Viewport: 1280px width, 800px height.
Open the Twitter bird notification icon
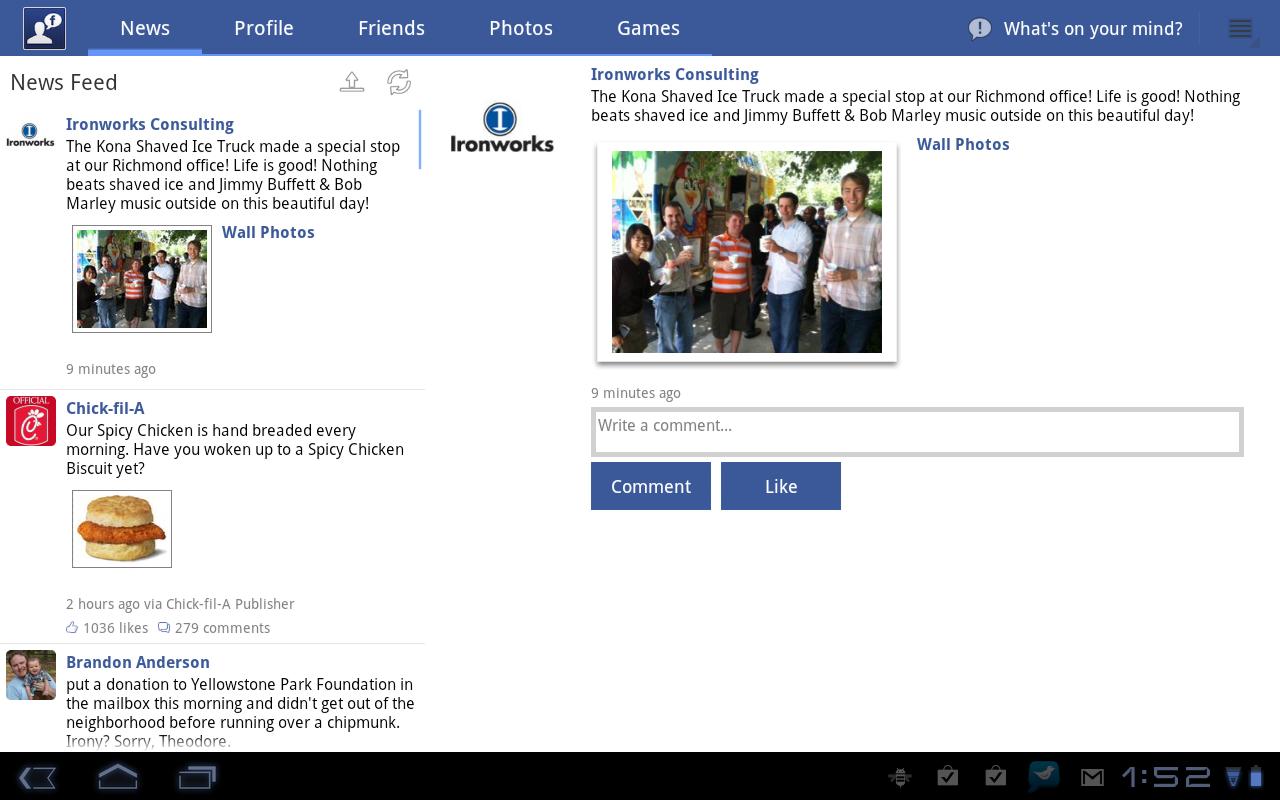click(1044, 776)
